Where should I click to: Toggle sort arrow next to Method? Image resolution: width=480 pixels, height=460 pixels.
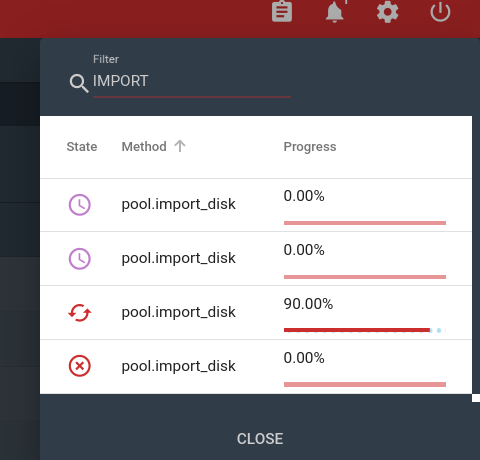[x=180, y=146]
